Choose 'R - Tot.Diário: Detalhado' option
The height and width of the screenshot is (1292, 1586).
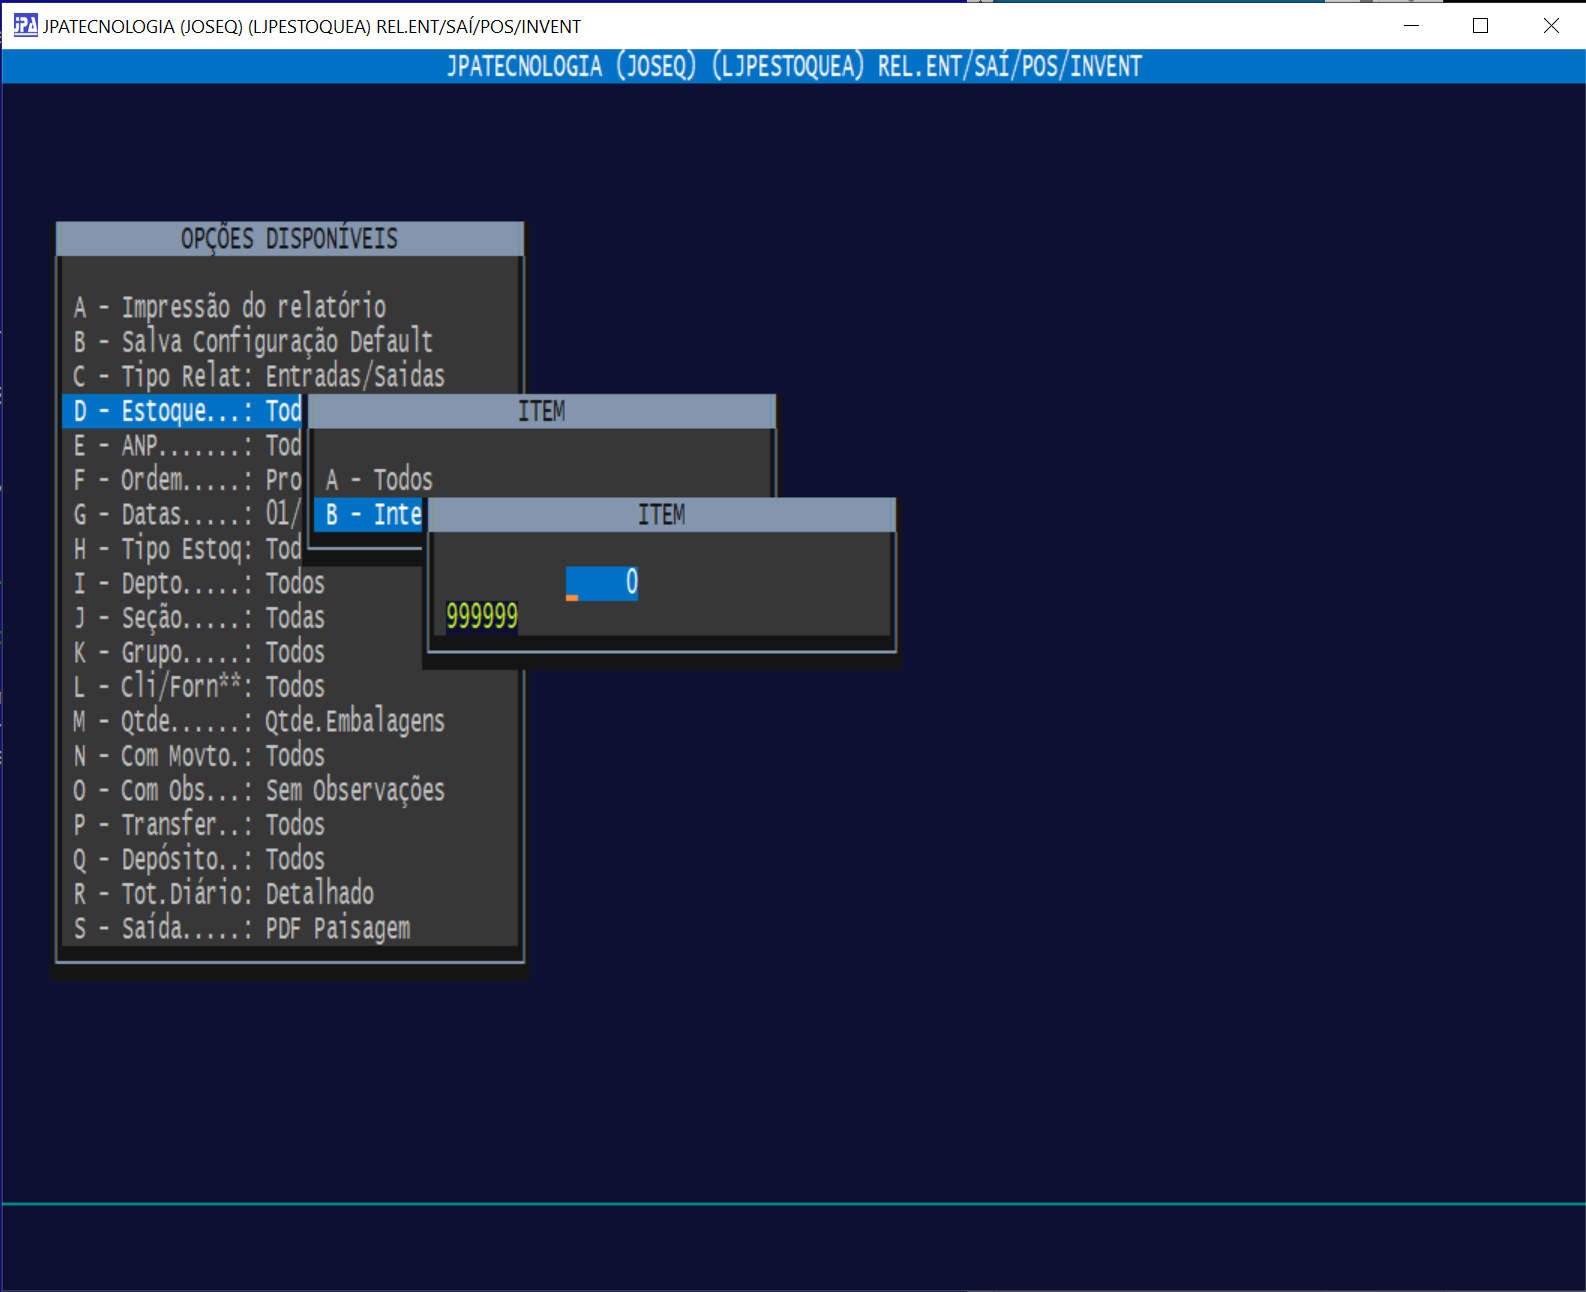coord(223,894)
